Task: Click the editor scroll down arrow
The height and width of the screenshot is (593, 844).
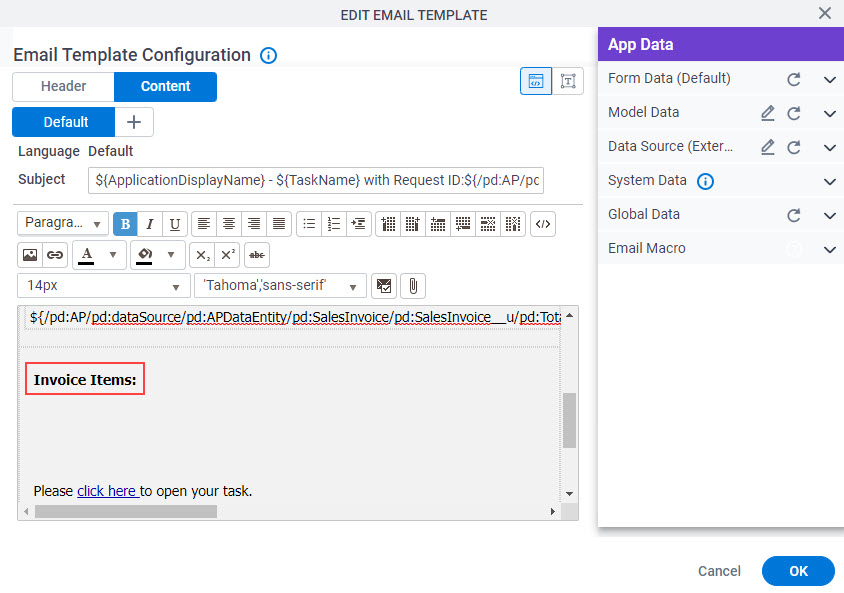Action: click(x=569, y=493)
